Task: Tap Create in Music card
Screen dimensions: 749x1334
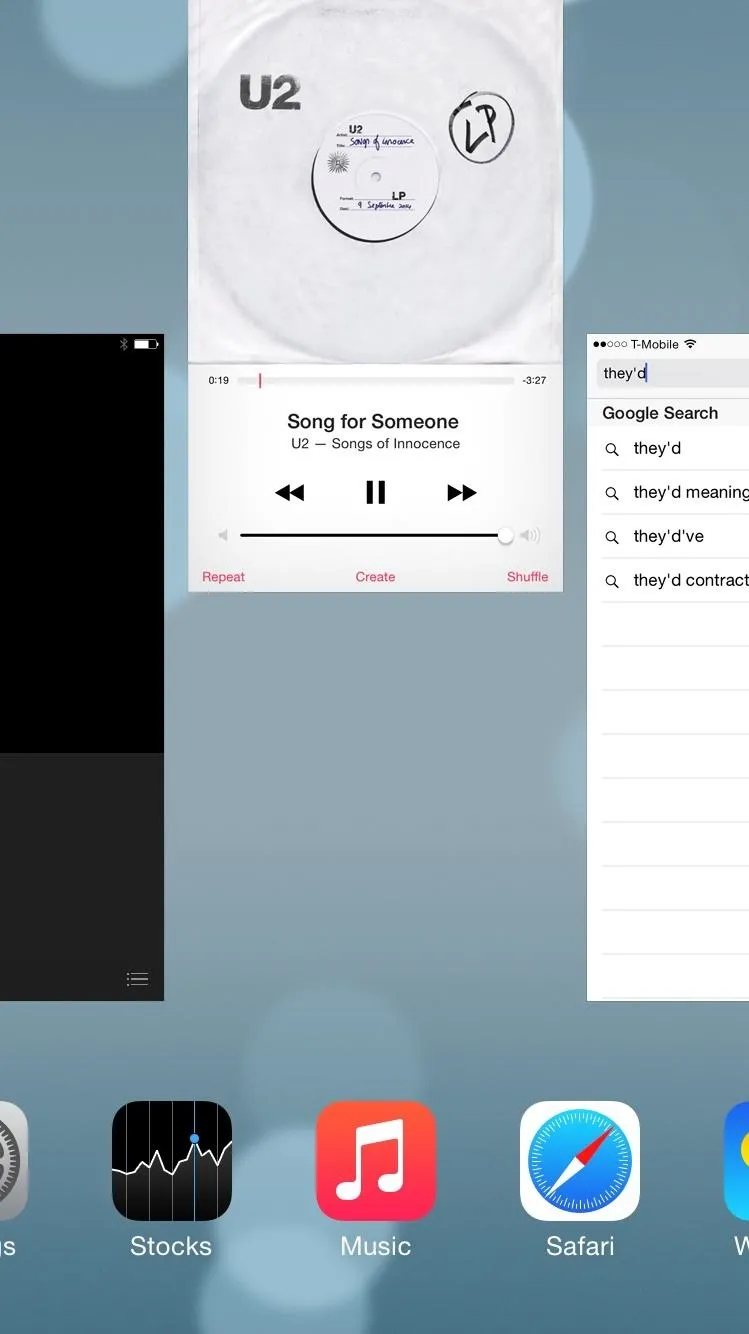Action: pyautogui.click(x=375, y=577)
